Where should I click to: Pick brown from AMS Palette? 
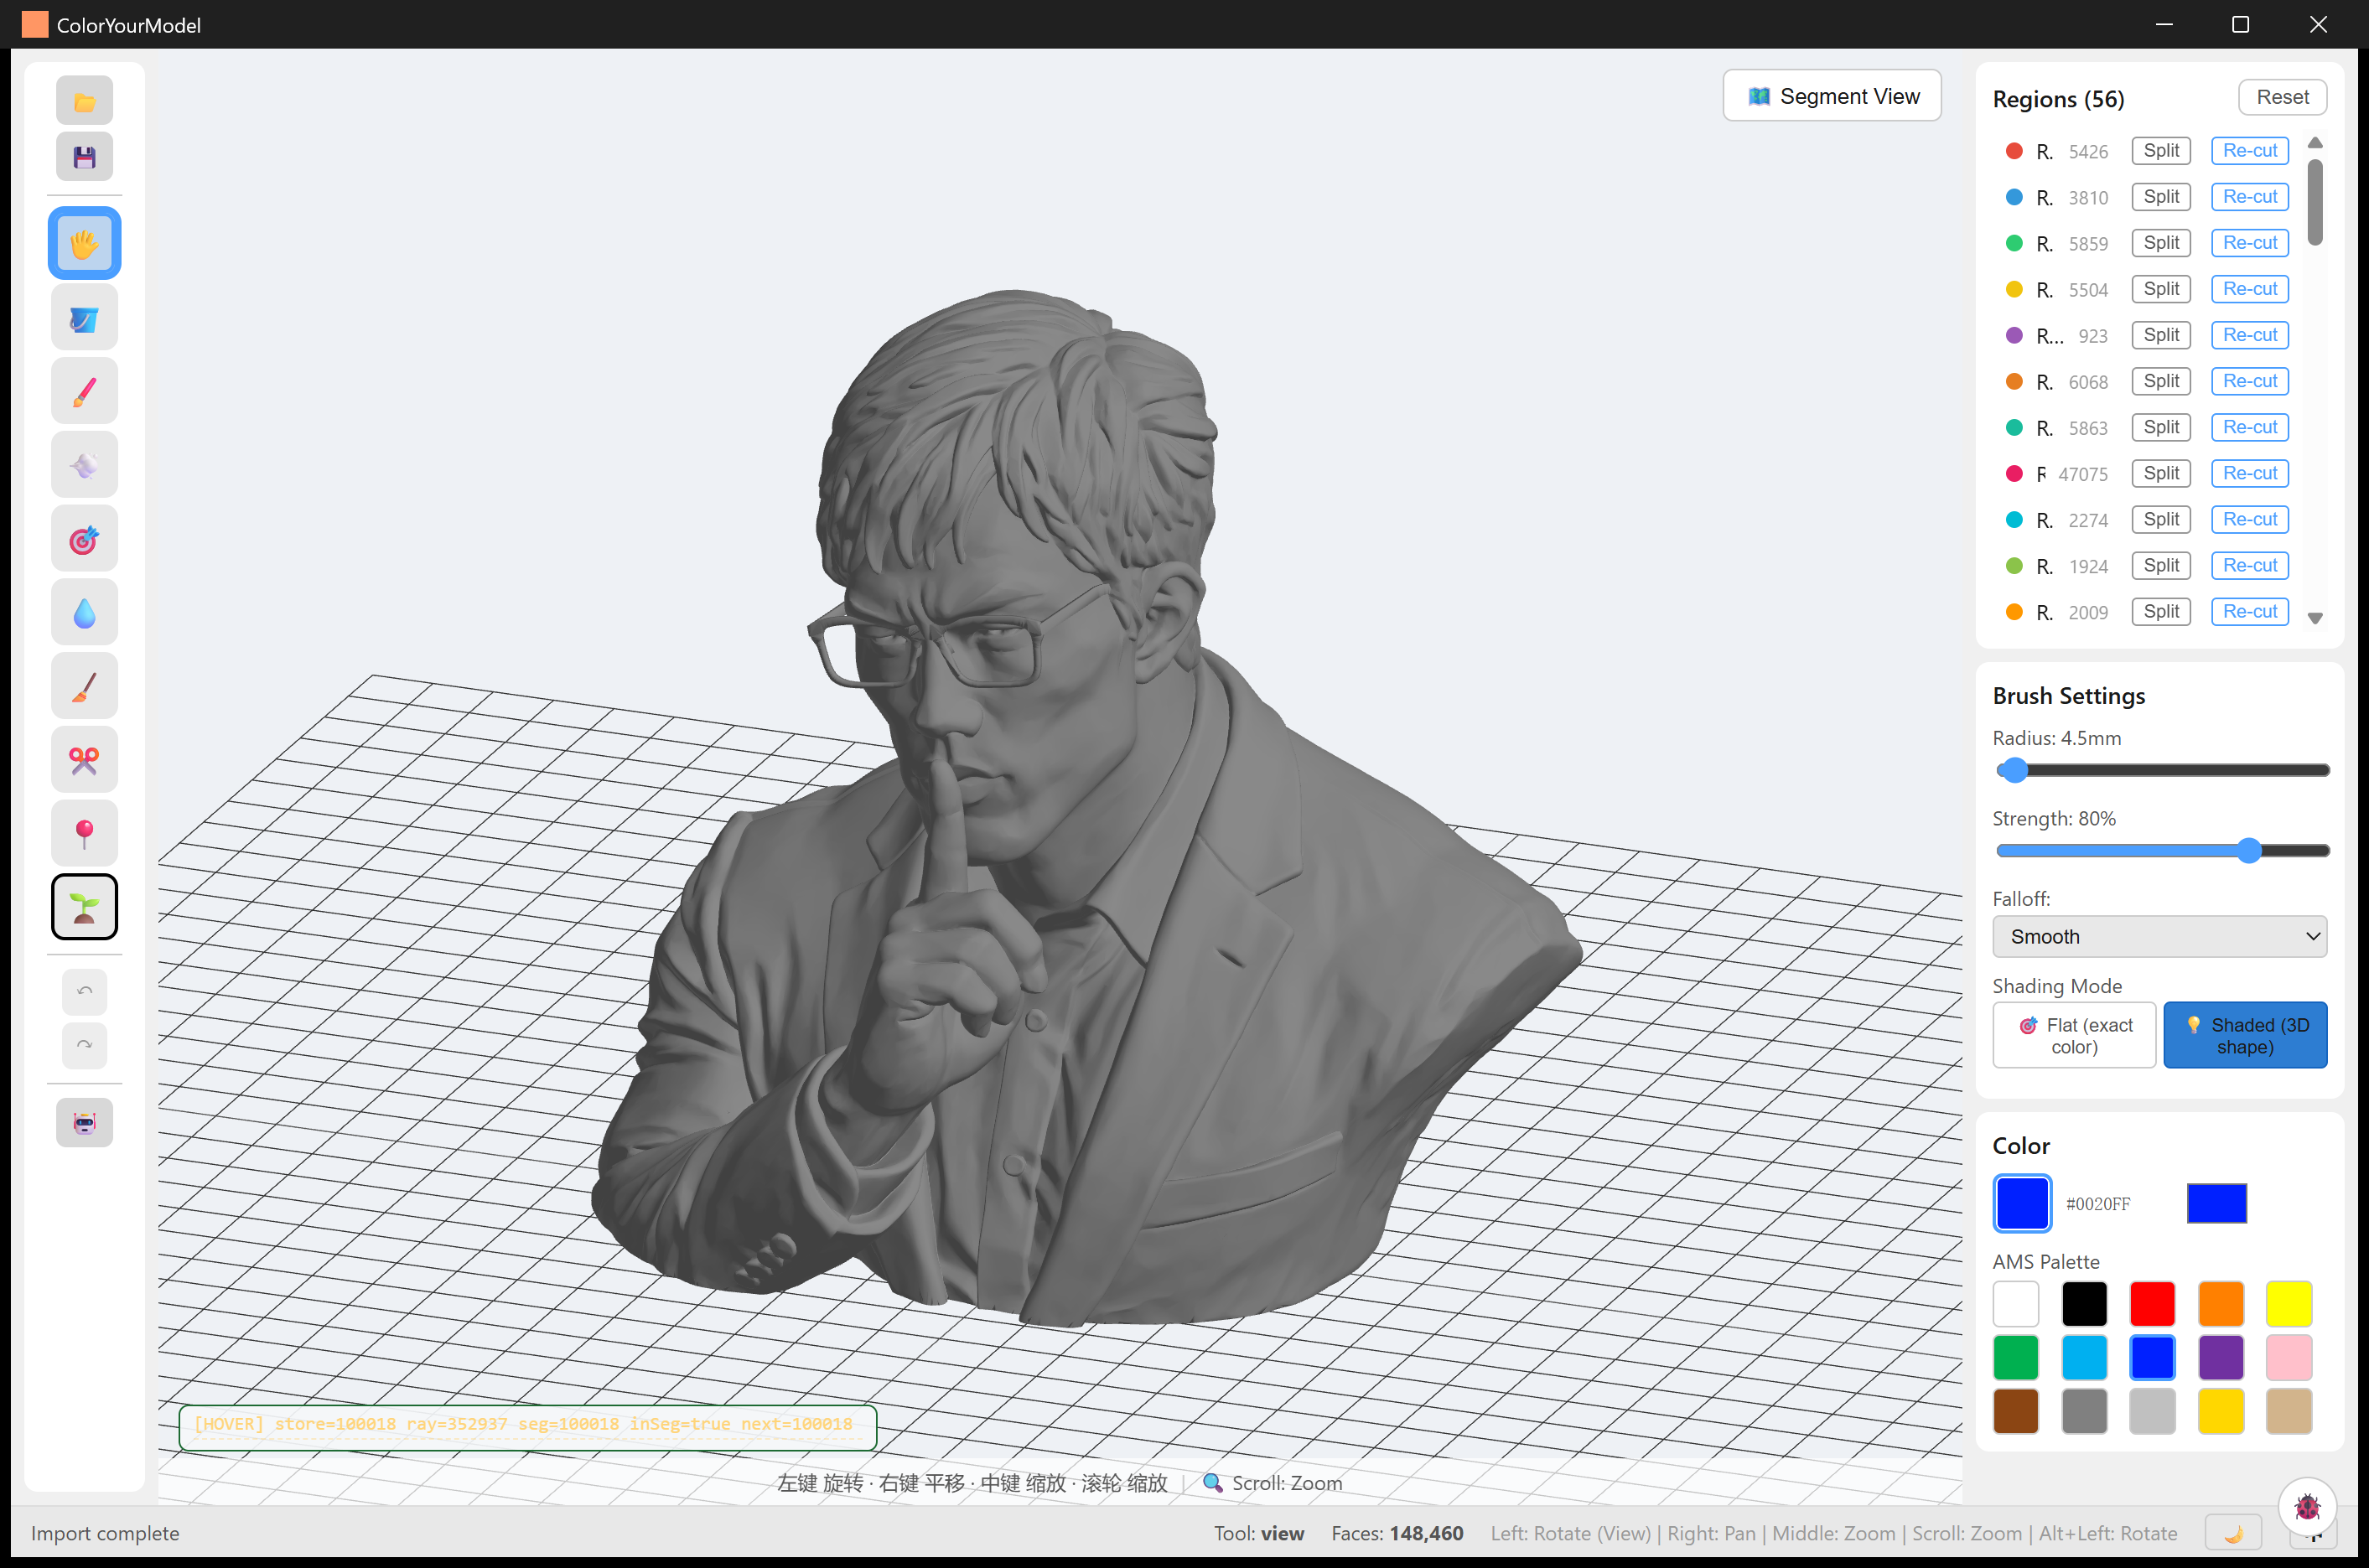[2015, 1411]
